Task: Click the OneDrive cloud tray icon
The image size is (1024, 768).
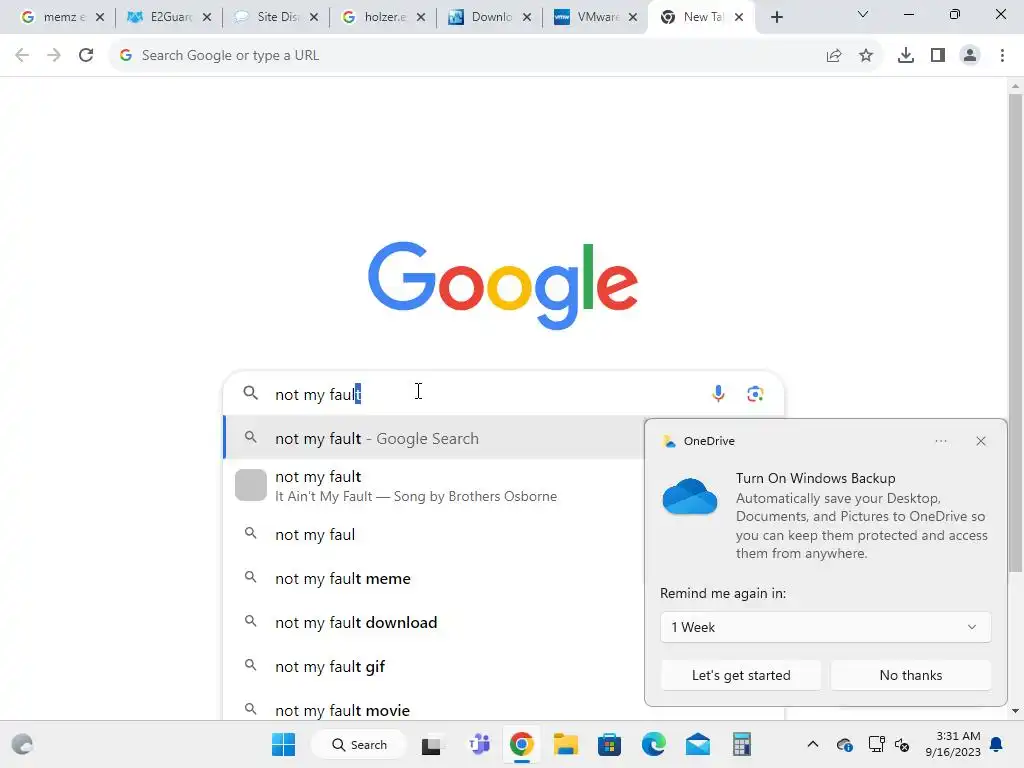Action: (844, 744)
